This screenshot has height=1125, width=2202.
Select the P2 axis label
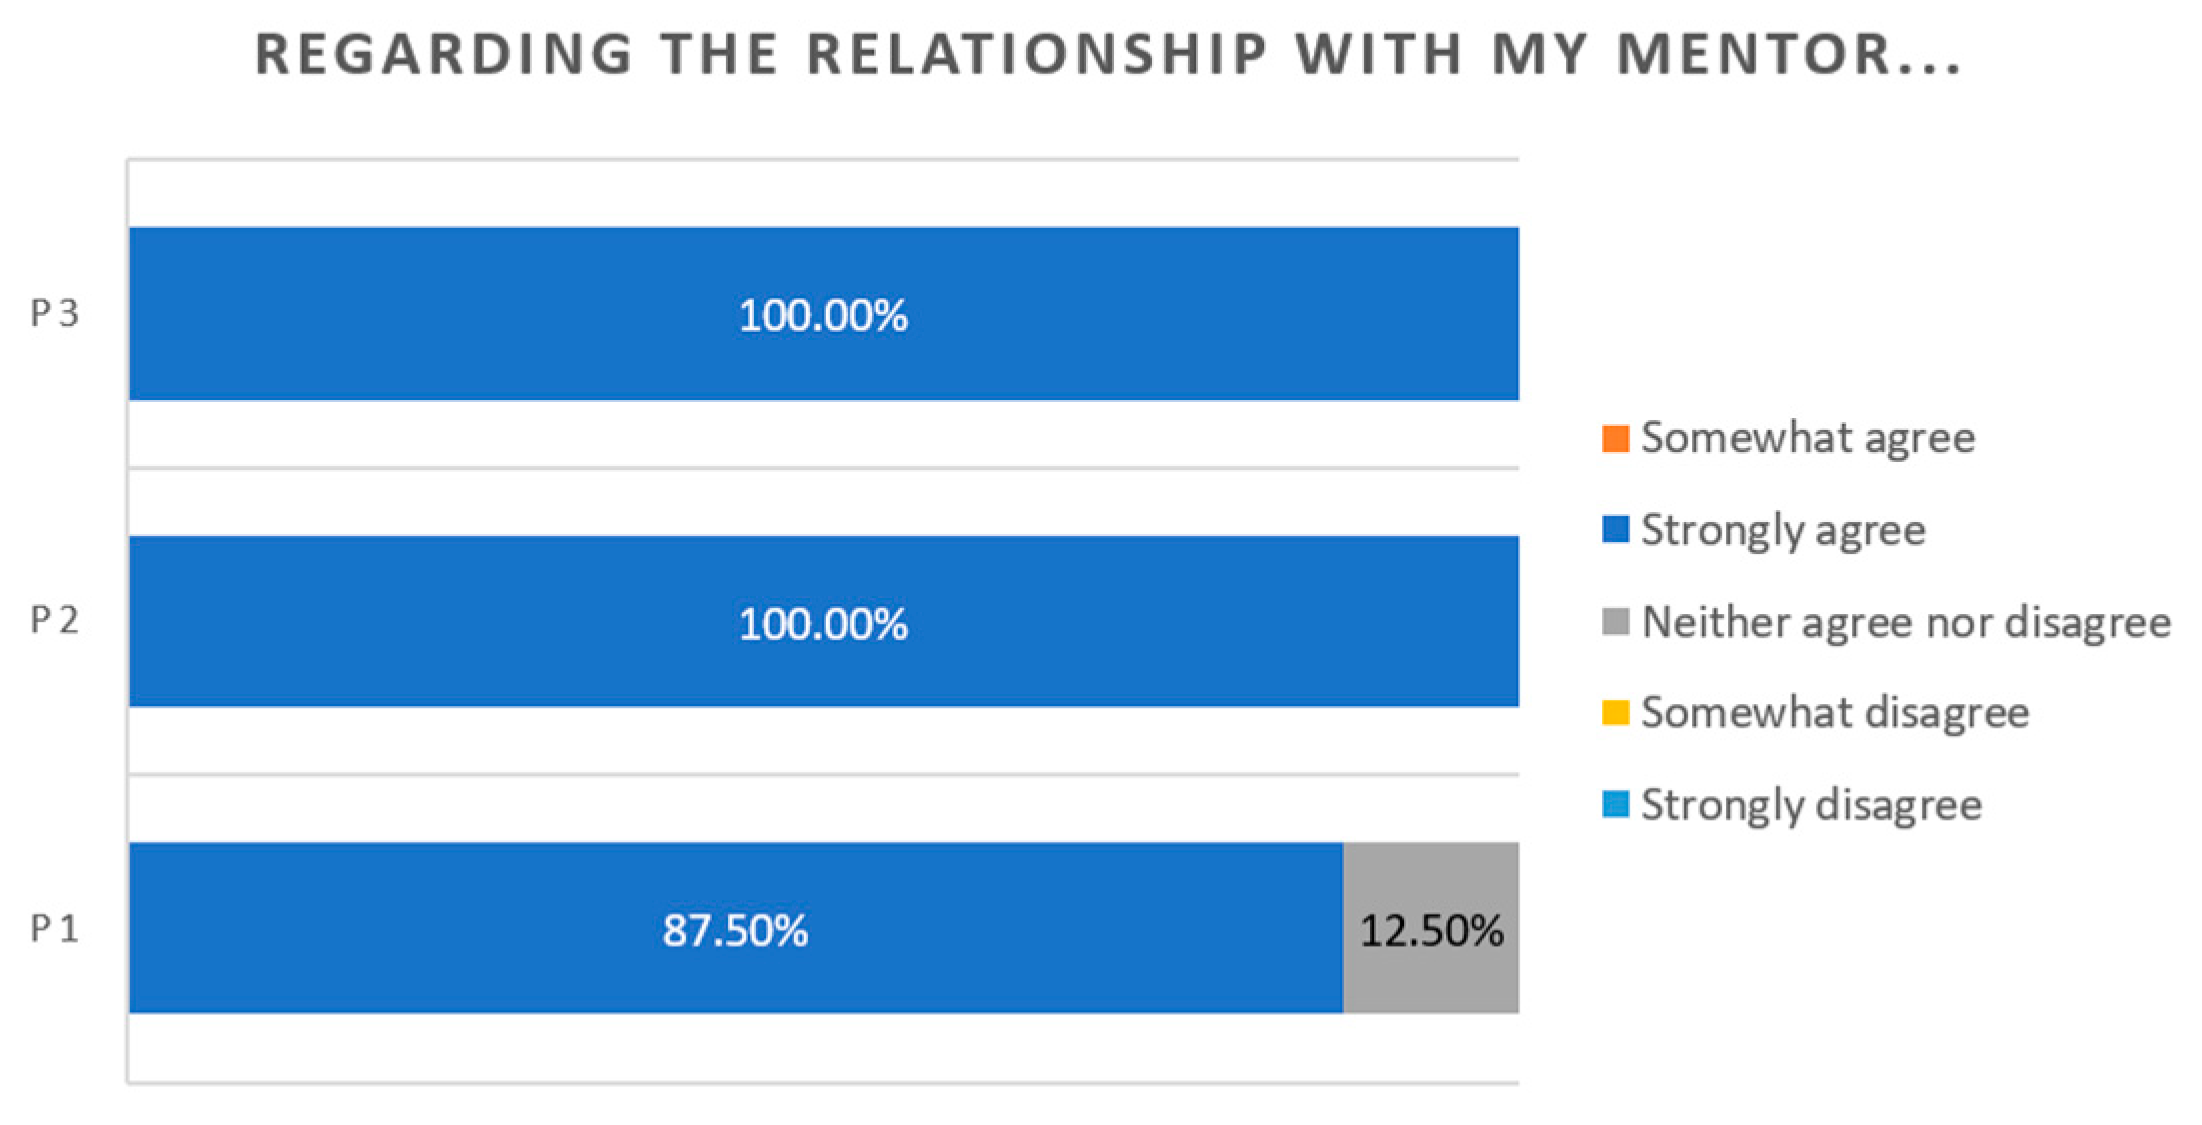pyautogui.click(x=54, y=621)
